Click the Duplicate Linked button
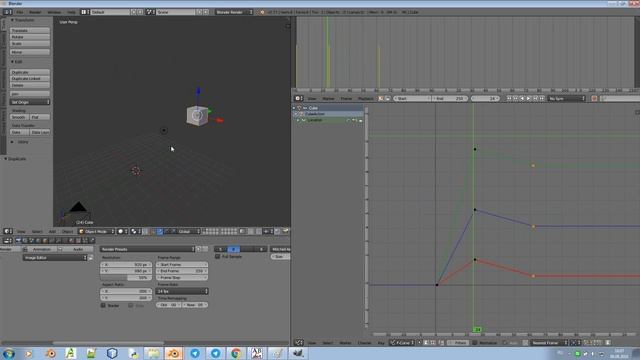Image resolution: width=640 pixels, height=360 pixels. 30,79
